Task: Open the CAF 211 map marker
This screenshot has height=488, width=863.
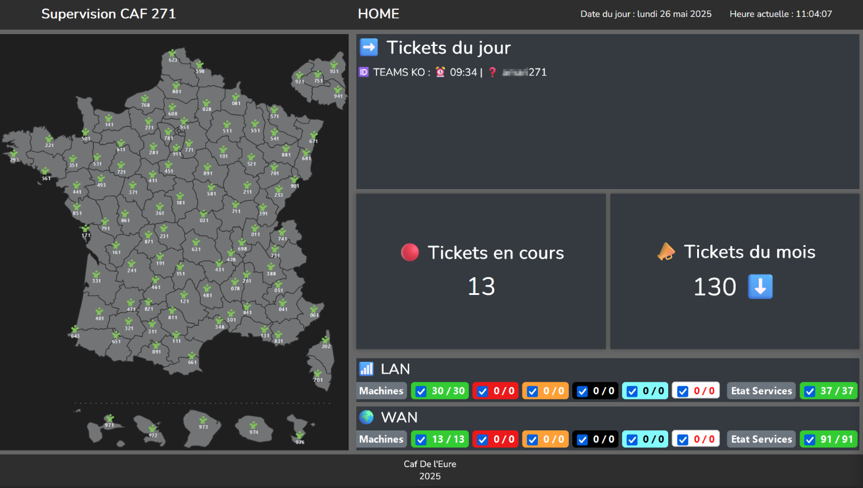Action: coord(247,186)
